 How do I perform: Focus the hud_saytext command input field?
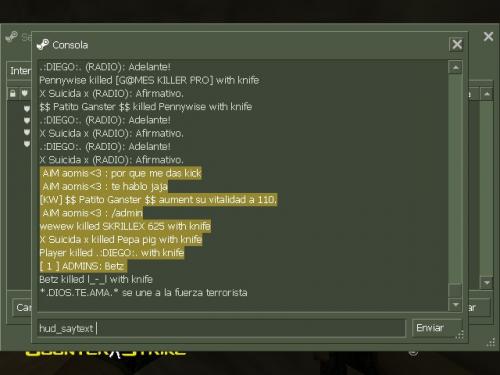click(222, 328)
